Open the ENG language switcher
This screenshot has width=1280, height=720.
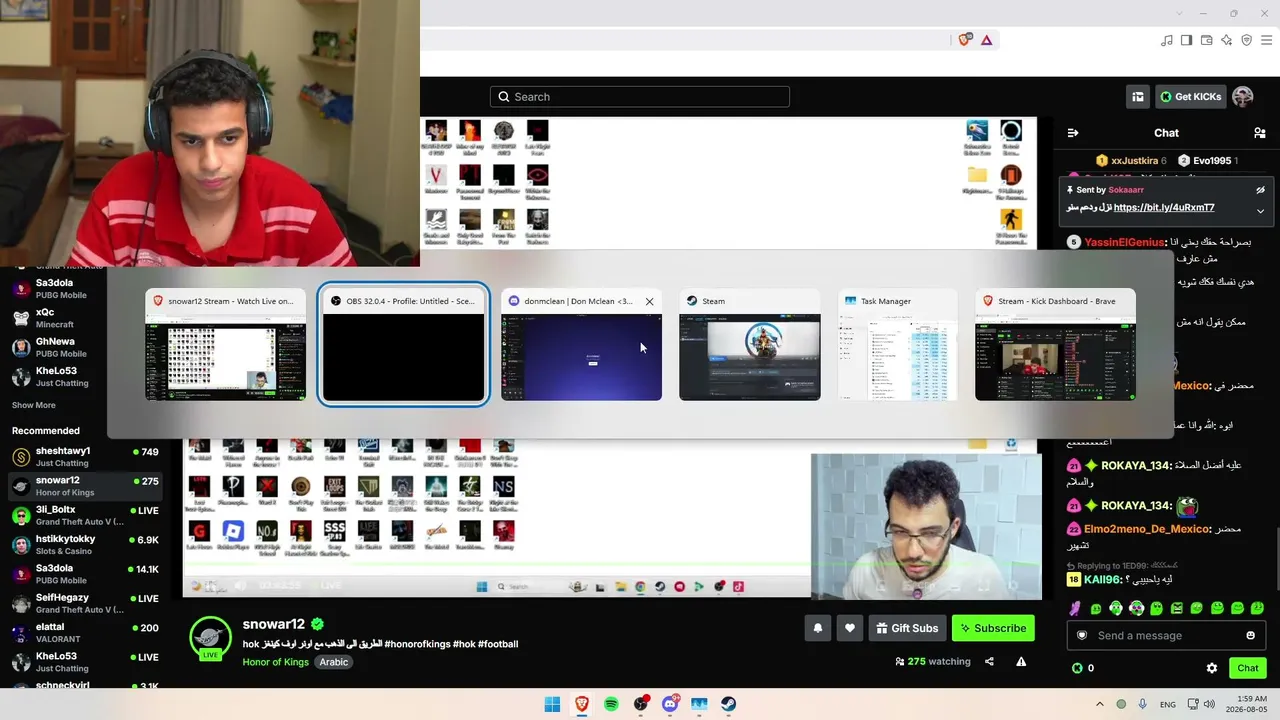(1167, 704)
